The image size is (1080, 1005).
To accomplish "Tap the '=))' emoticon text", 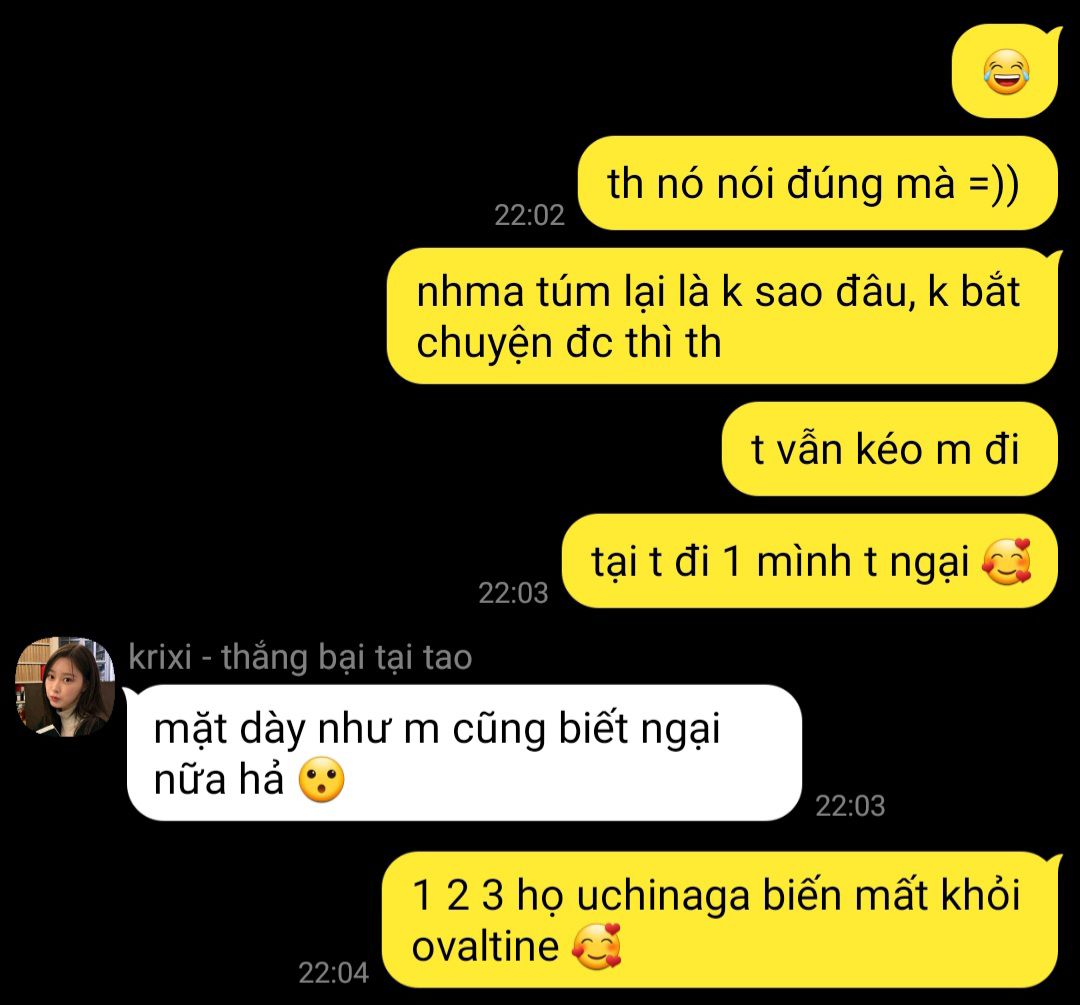I will 993,185.
